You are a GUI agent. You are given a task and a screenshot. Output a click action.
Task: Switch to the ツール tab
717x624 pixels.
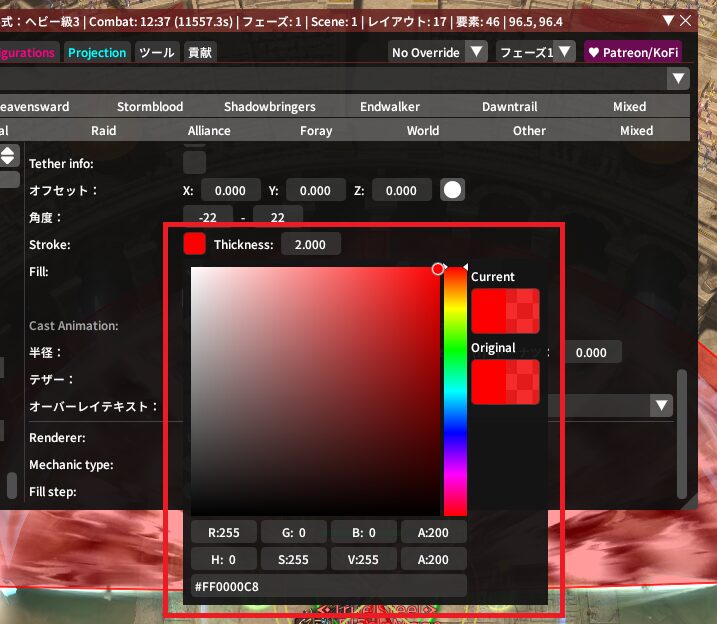point(156,53)
